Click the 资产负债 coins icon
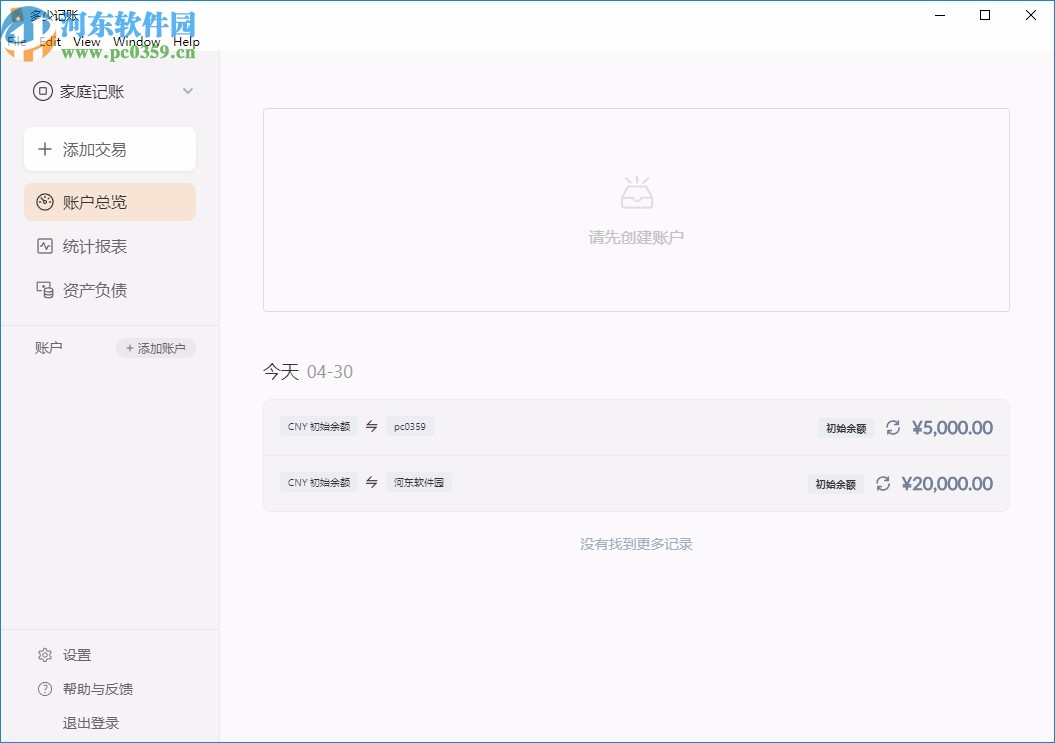The image size is (1055, 743). pos(44,290)
